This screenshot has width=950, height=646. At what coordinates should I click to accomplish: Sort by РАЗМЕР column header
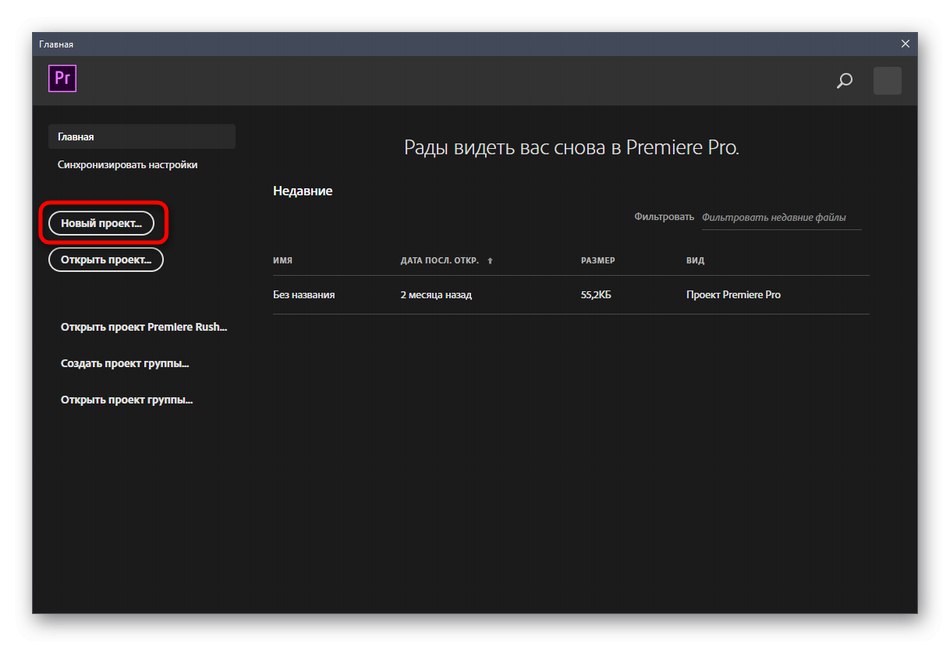click(x=597, y=260)
